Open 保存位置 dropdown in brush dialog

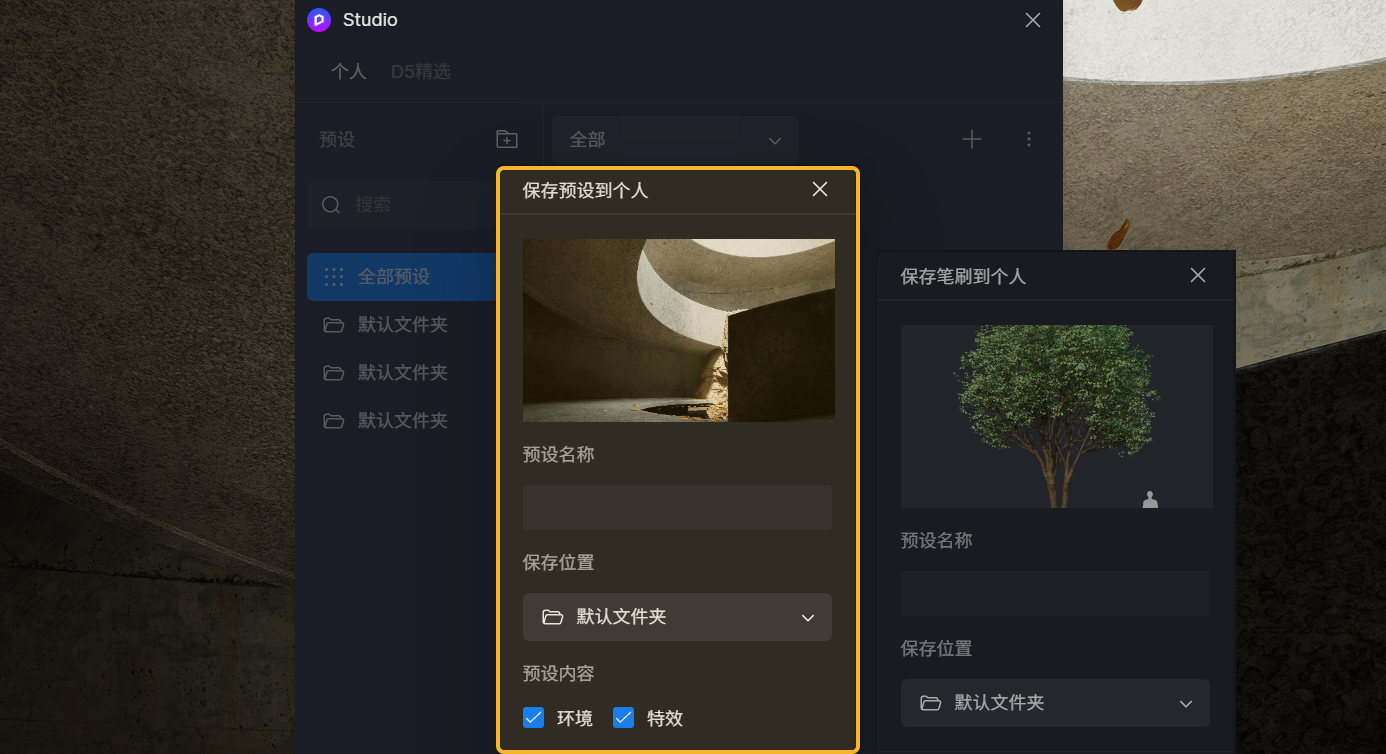[1055, 703]
